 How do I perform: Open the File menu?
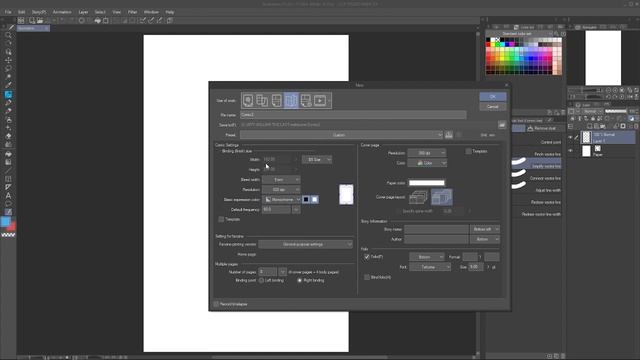(8, 12)
